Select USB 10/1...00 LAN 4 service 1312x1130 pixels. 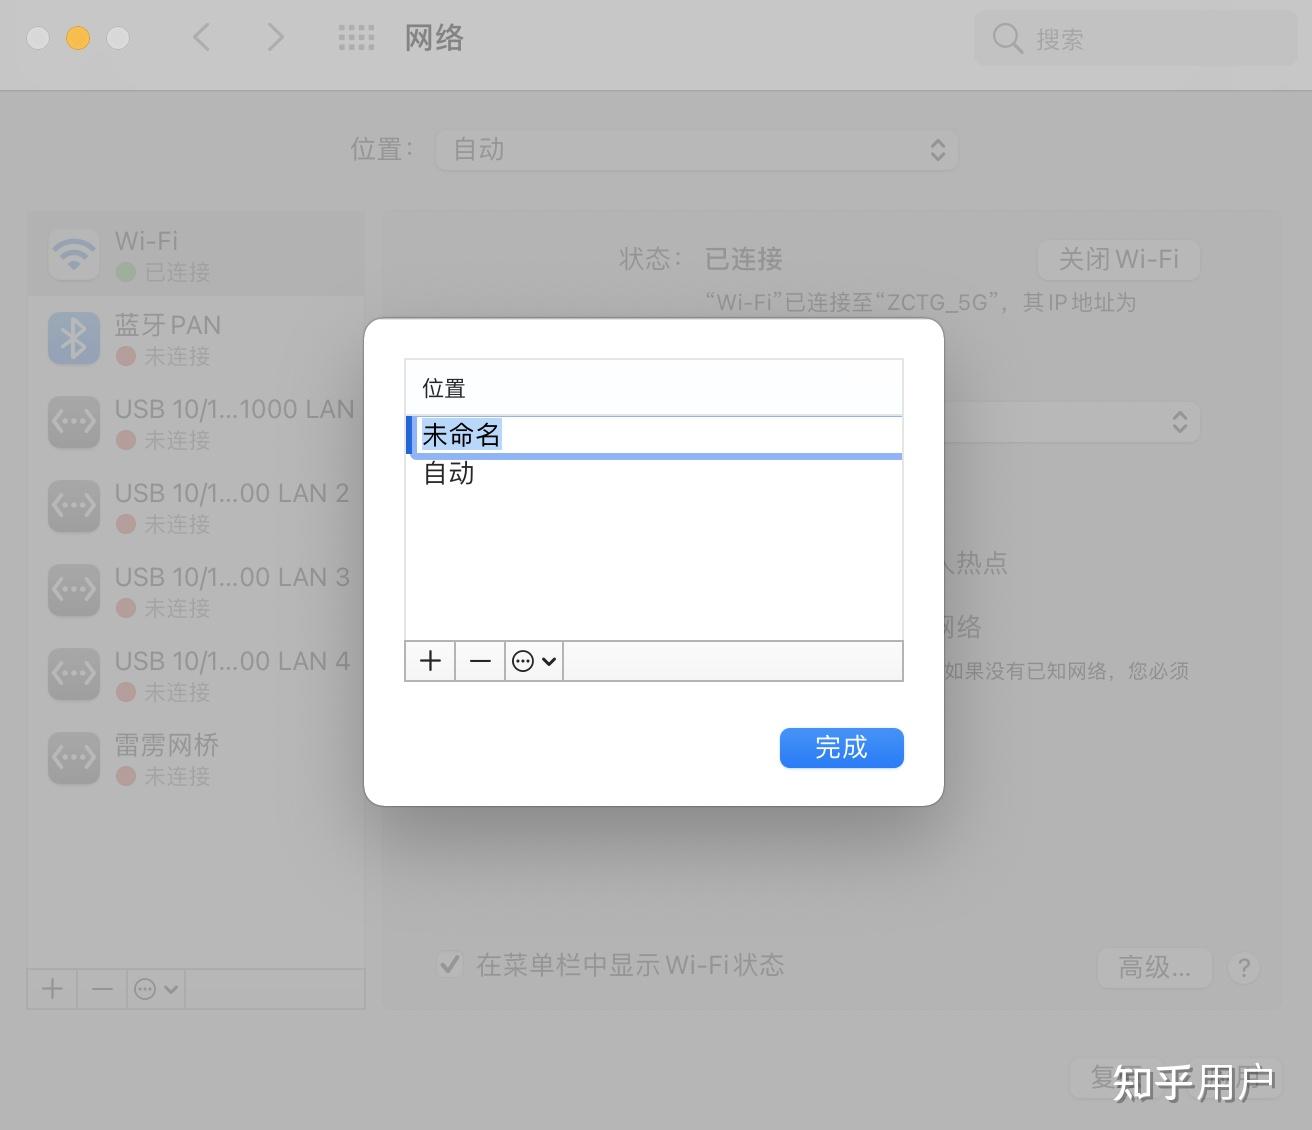[x=196, y=675]
